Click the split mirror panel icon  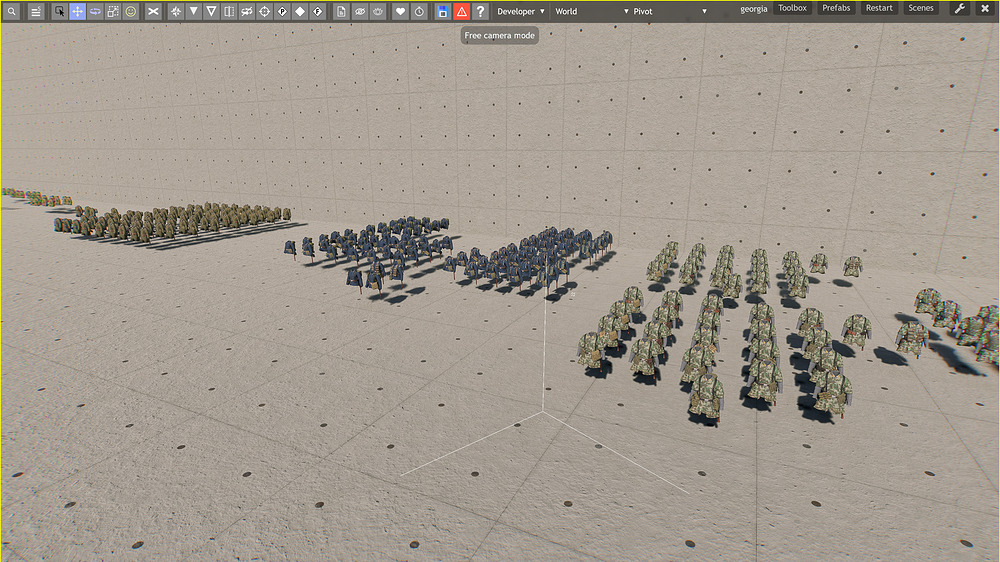tap(229, 11)
